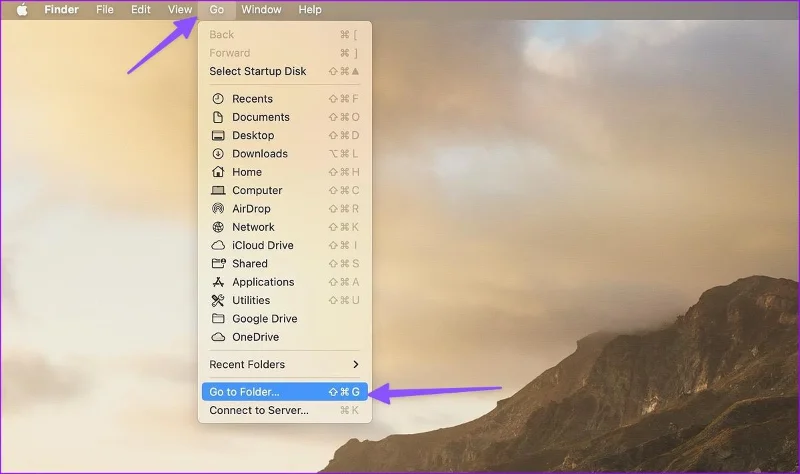Select the Documents label

click(x=261, y=117)
